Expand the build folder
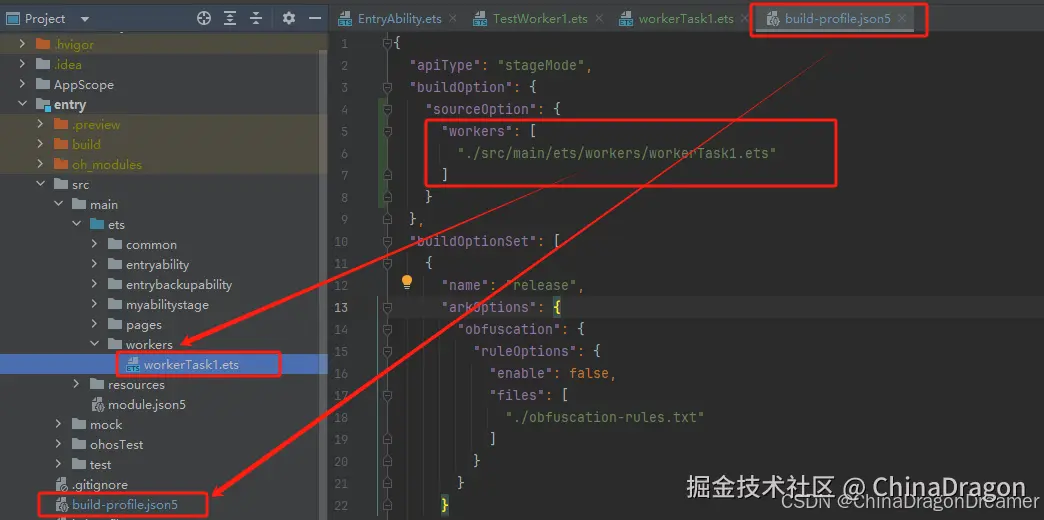 click(x=41, y=144)
